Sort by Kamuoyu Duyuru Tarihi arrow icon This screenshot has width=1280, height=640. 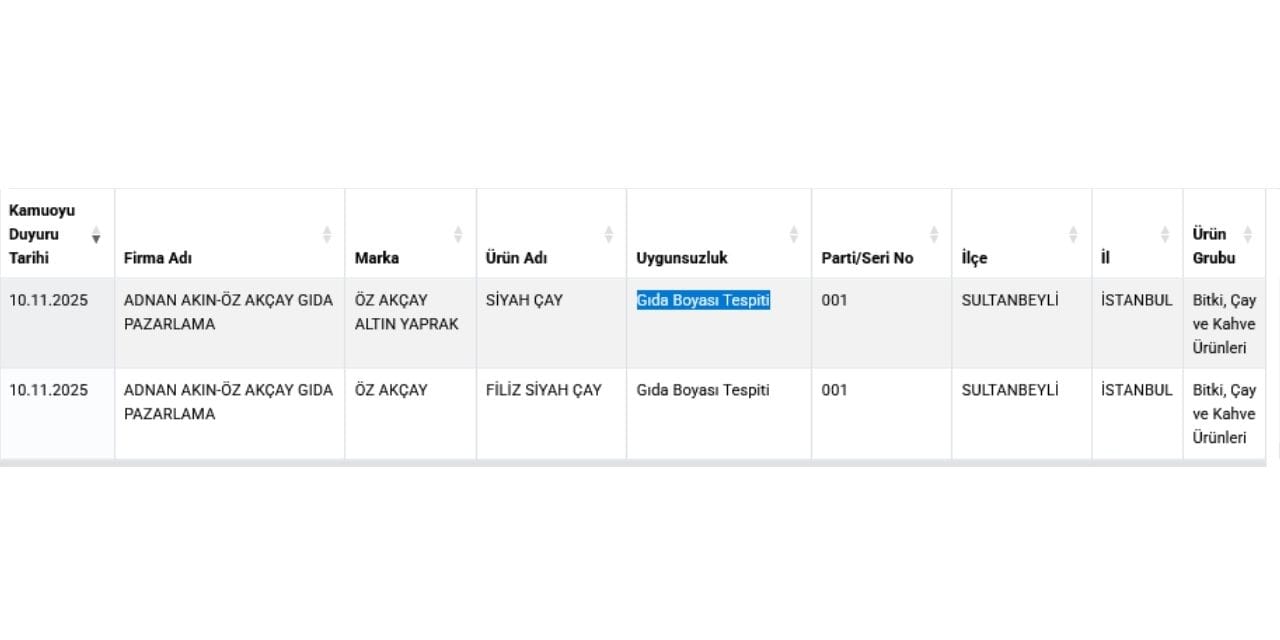(x=96, y=235)
